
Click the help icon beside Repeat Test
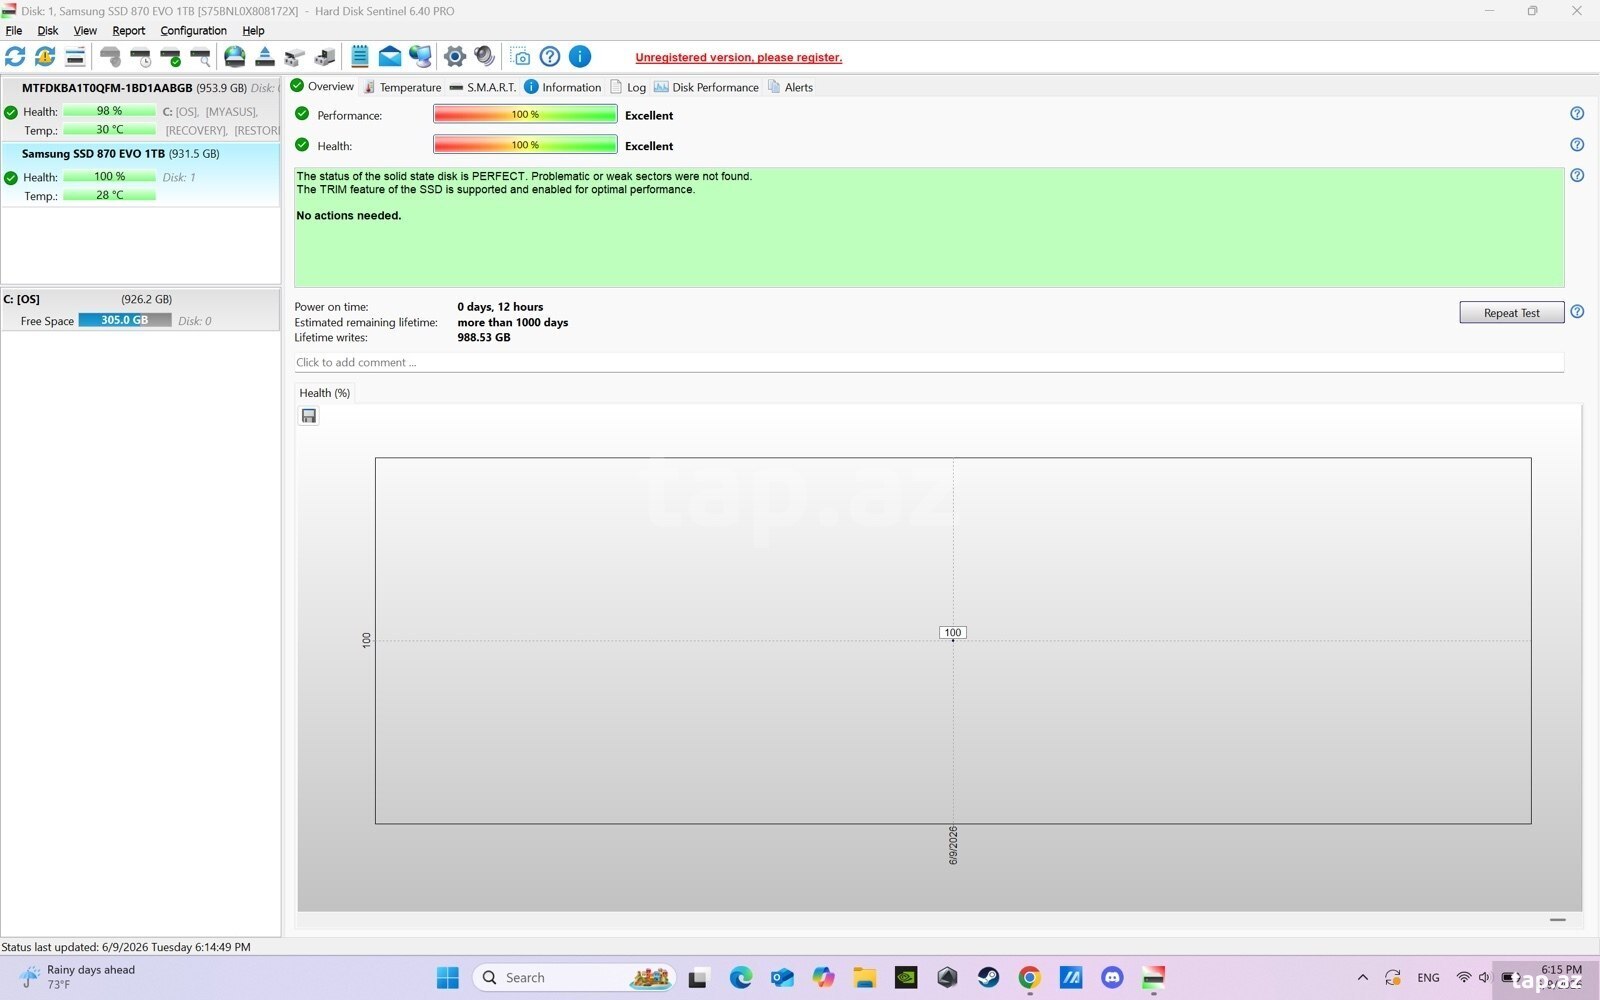point(1577,312)
